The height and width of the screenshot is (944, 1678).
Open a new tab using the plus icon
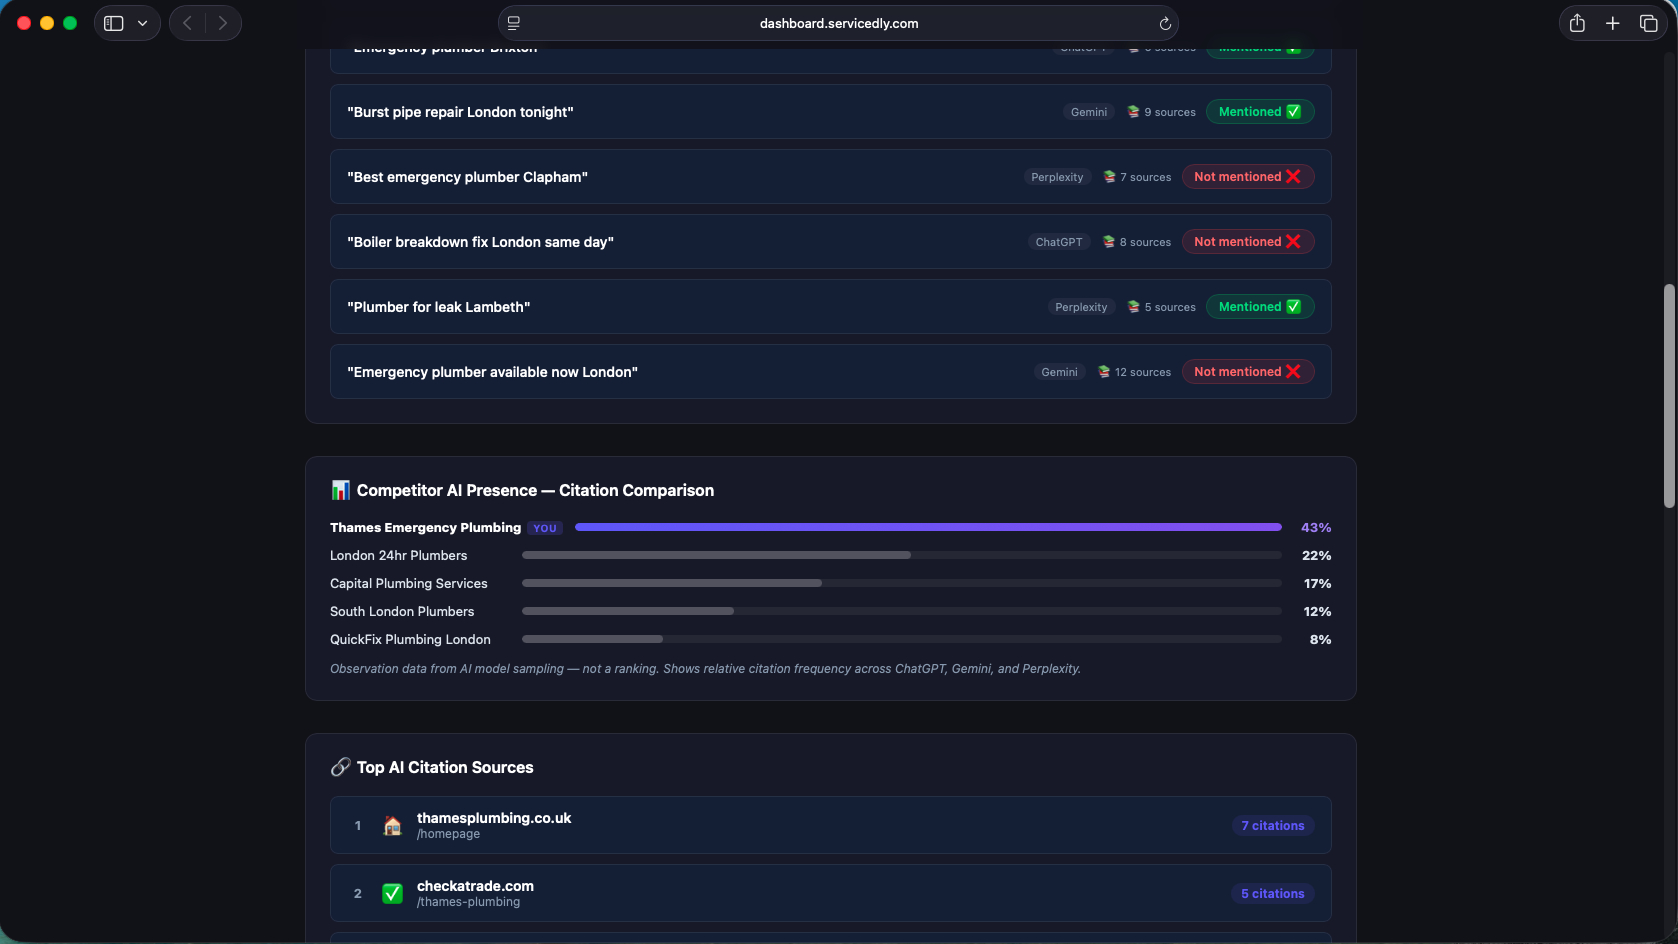[1613, 22]
